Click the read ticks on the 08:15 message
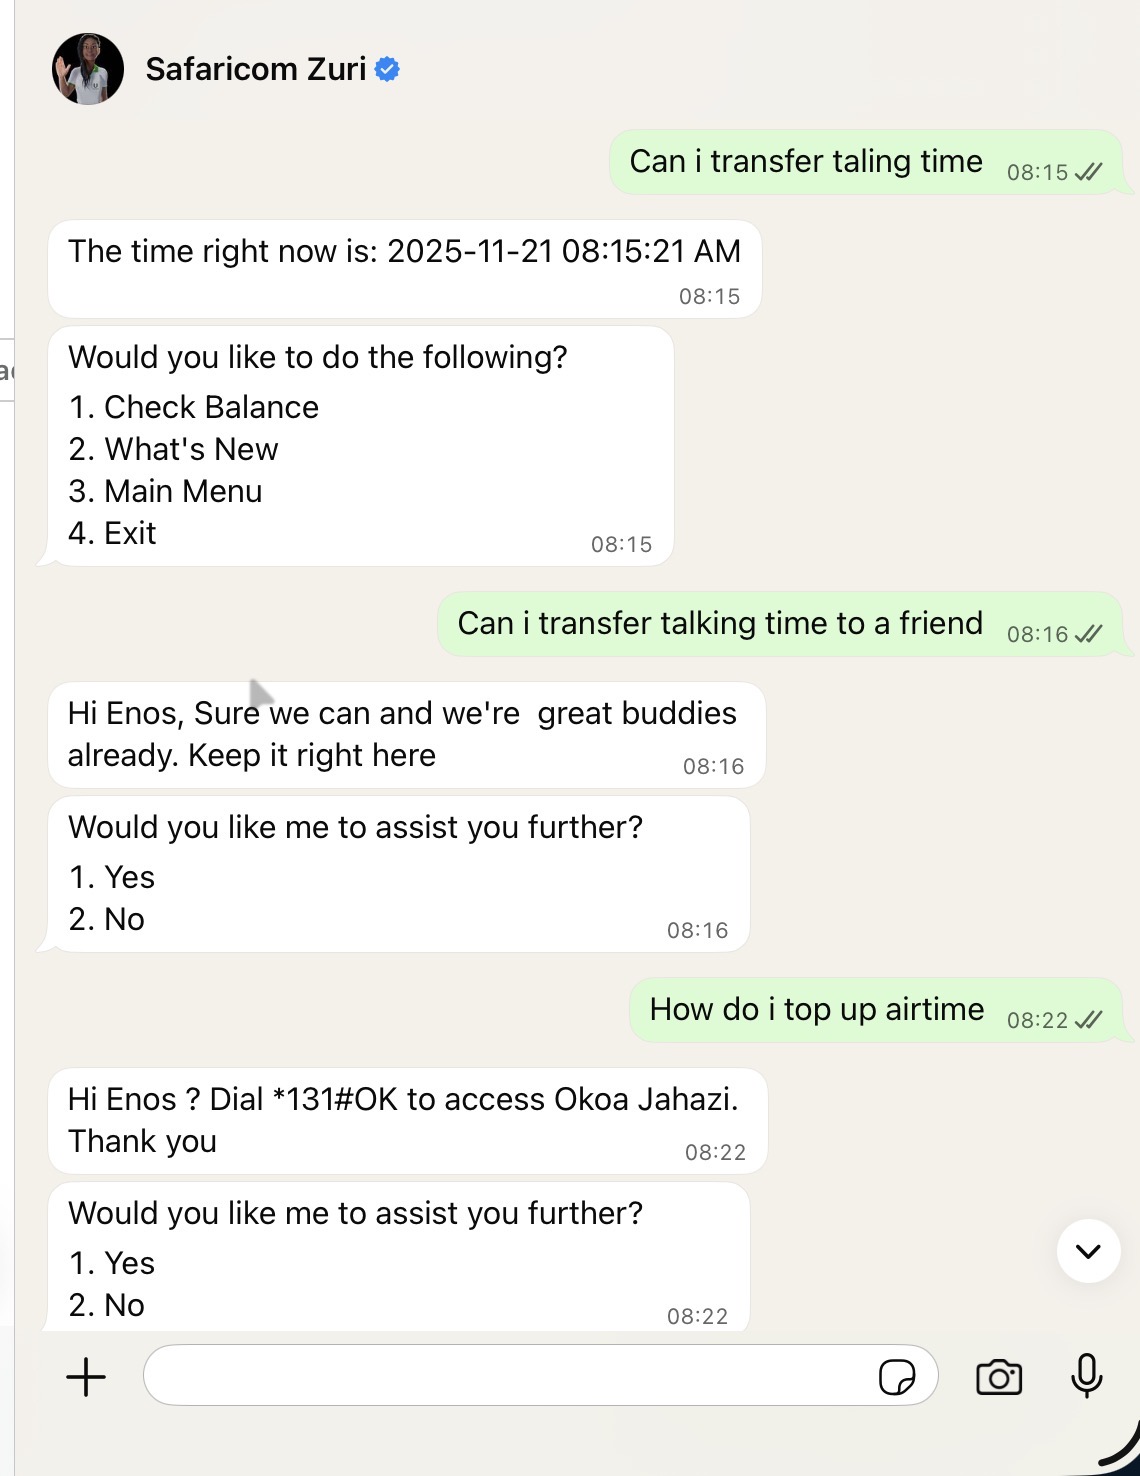 pos(1088,172)
